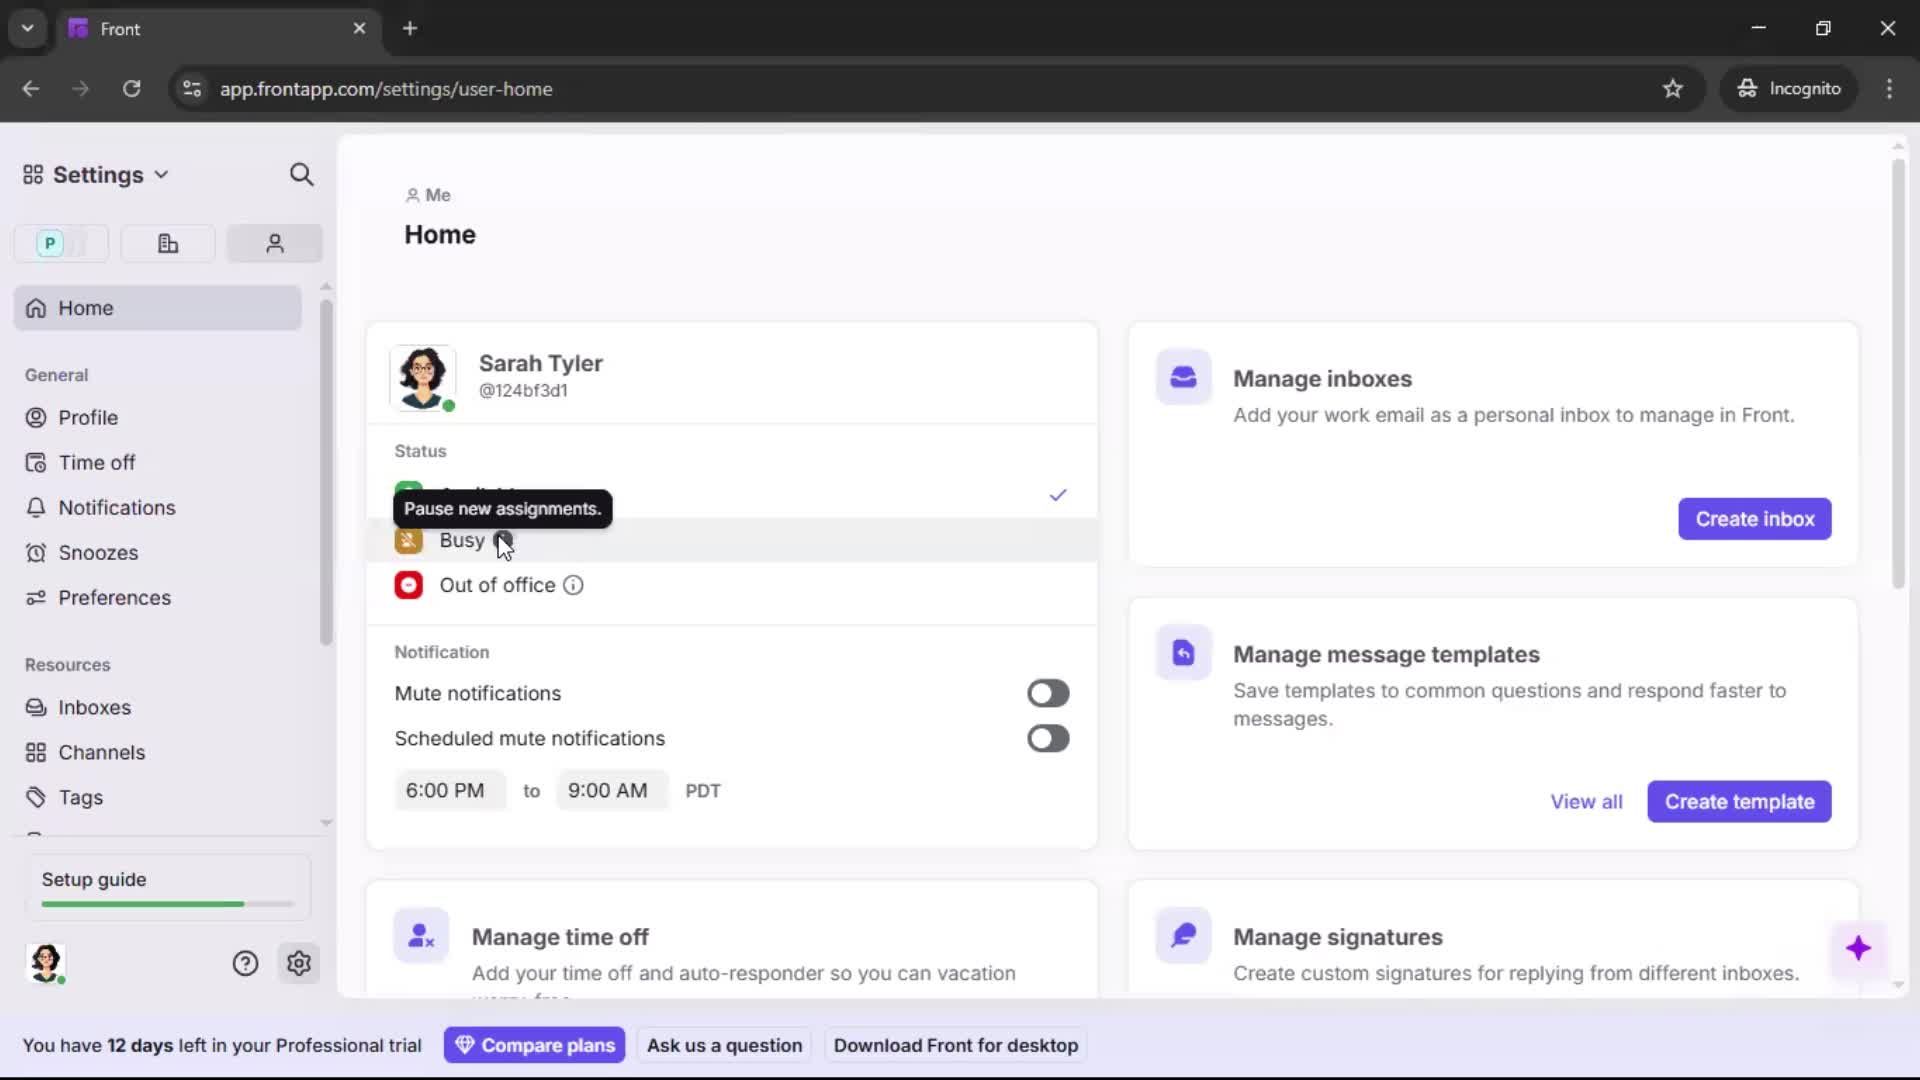Select the personal settings person icon
Viewport: 1920px width, 1080px height.
coord(274,243)
